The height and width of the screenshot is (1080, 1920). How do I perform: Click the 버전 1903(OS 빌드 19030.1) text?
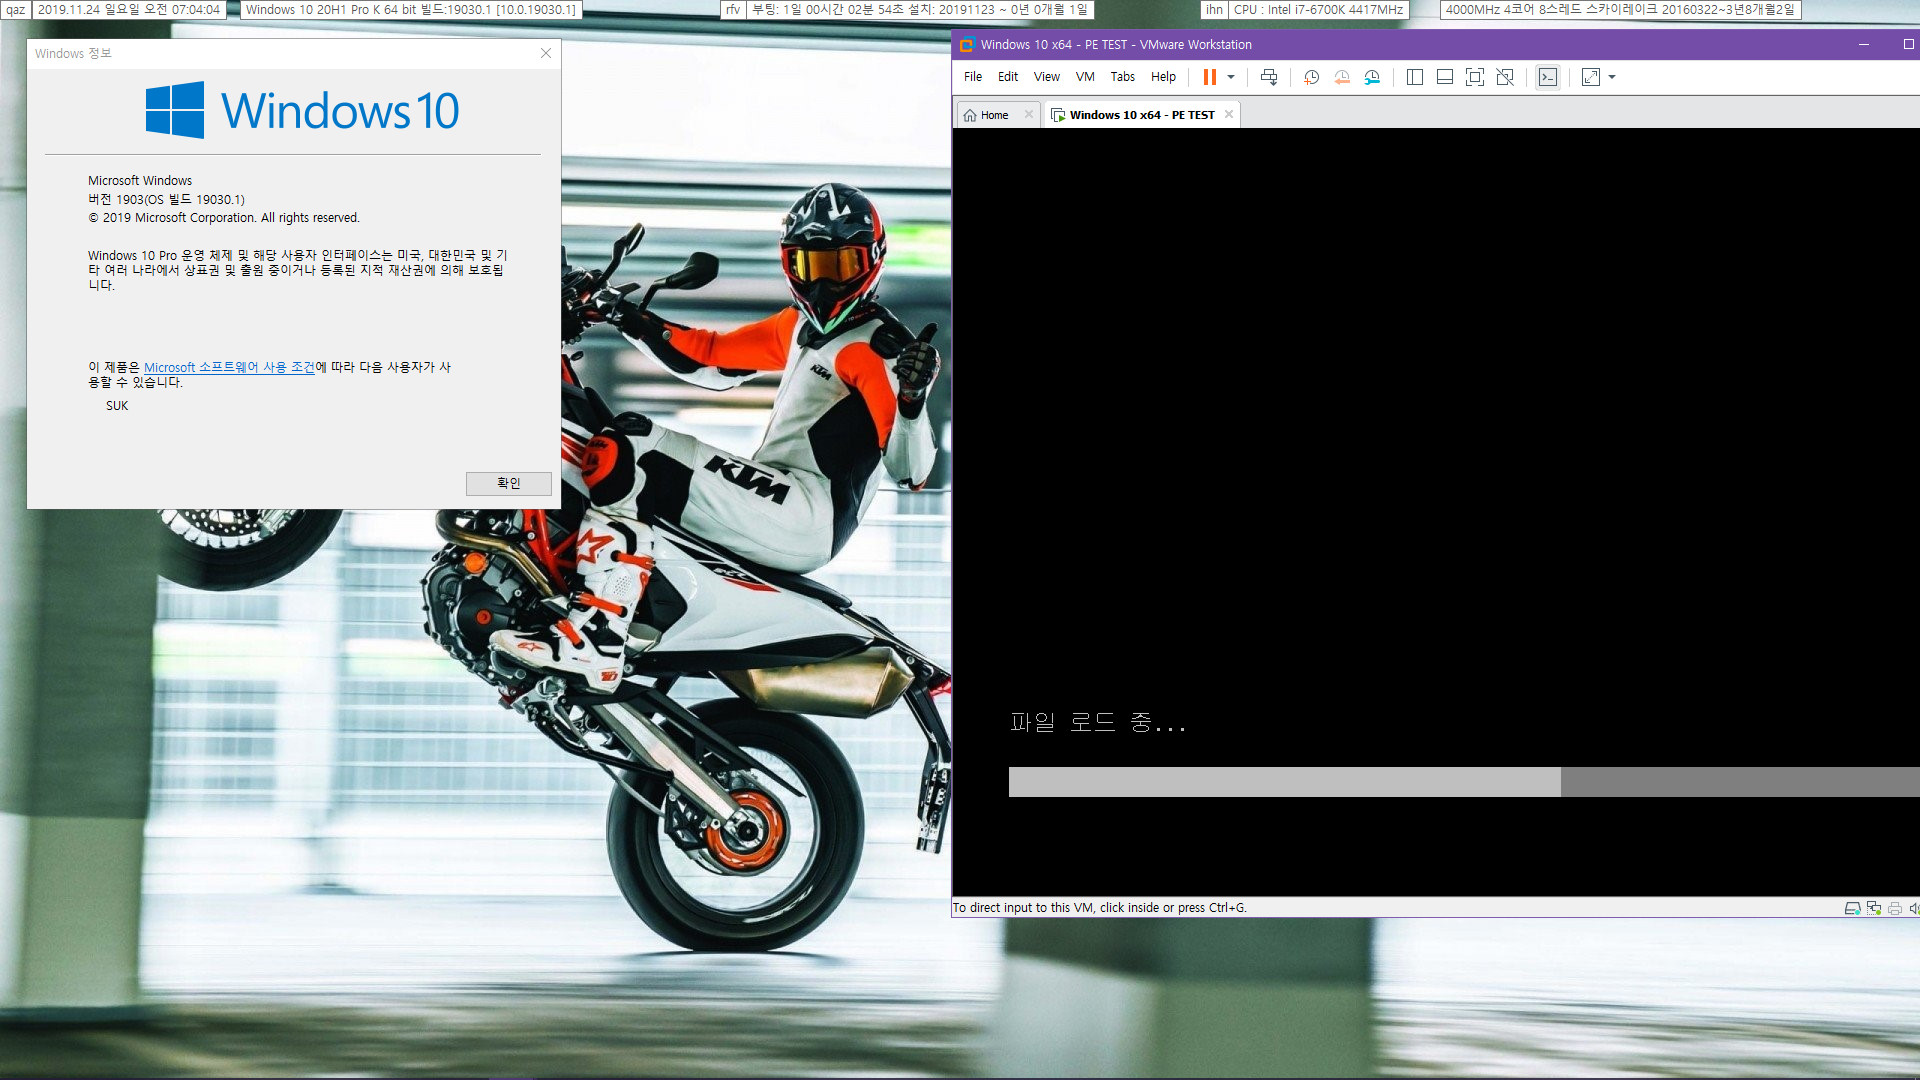[166, 199]
